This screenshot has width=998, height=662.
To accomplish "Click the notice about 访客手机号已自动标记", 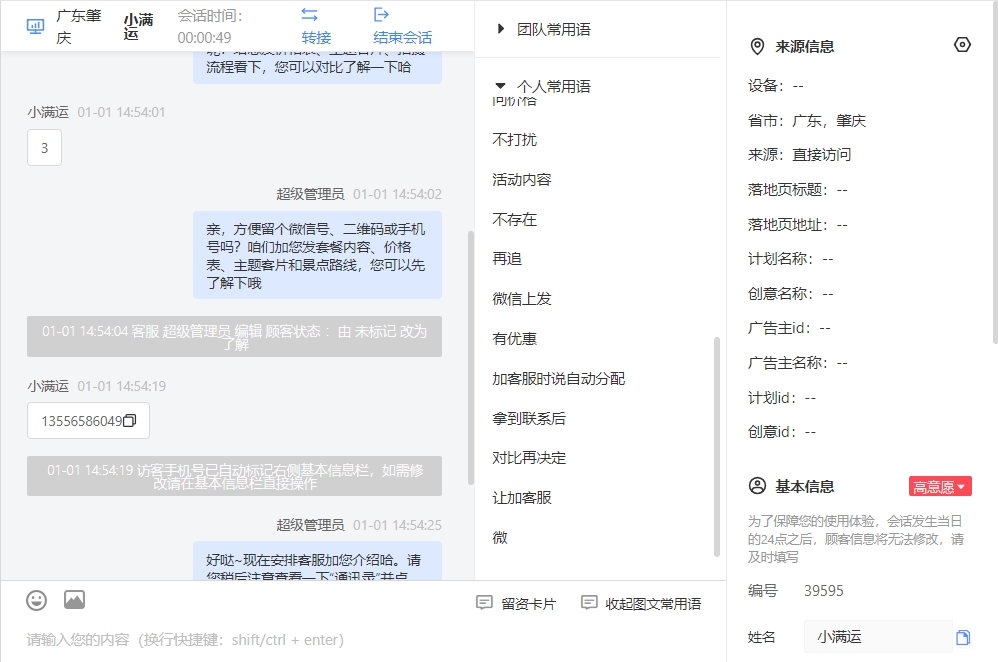I will (x=234, y=476).
